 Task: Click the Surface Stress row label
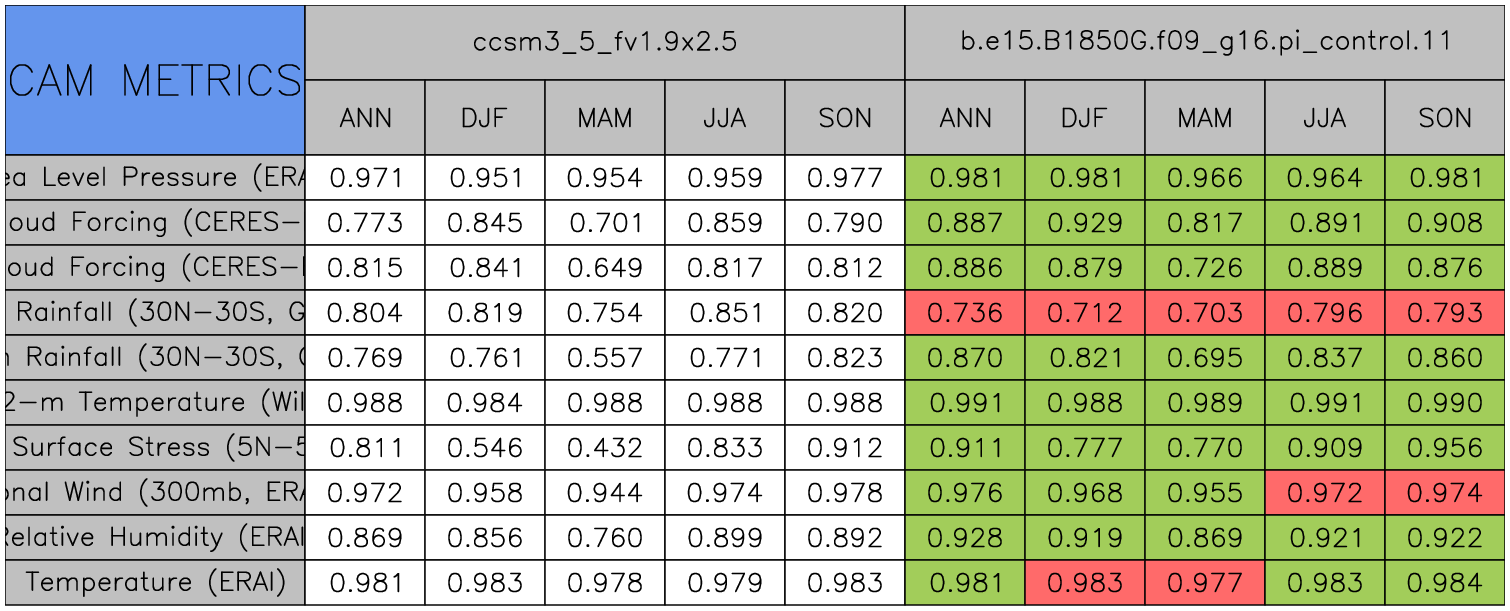tap(155, 448)
